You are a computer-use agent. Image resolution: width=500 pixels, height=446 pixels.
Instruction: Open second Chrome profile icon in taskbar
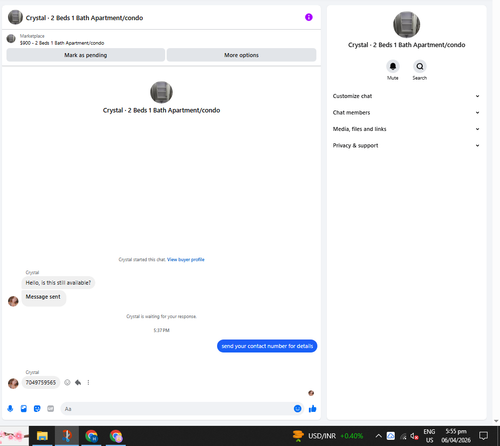[x=116, y=436]
